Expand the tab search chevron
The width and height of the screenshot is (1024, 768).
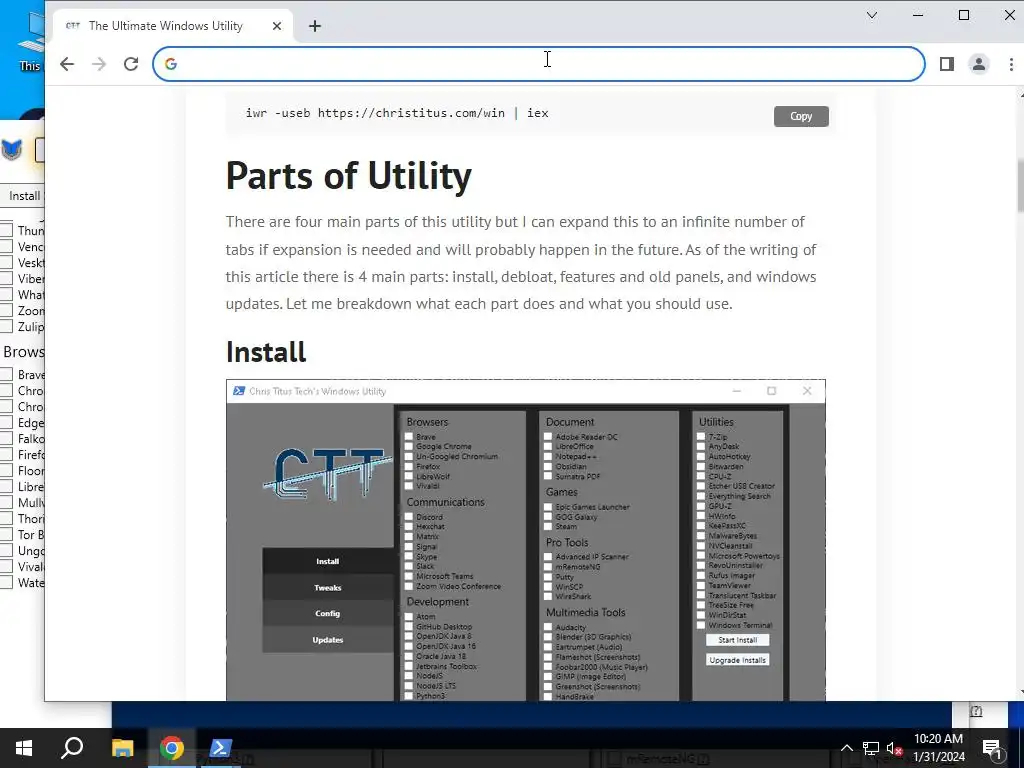pyautogui.click(x=872, y=15)
